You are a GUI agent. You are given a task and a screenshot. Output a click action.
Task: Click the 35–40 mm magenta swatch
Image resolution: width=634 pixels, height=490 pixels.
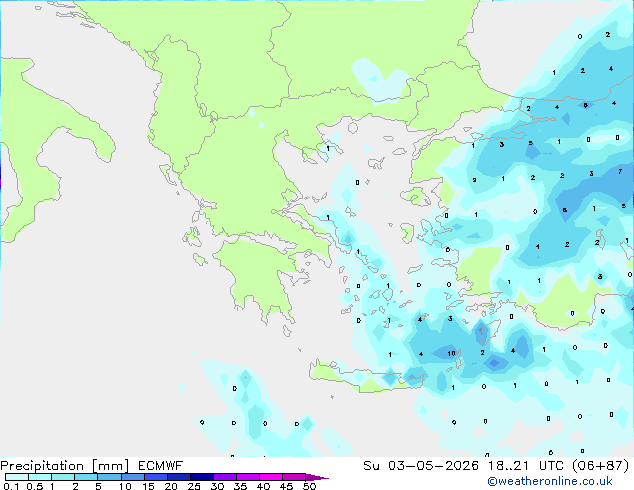247,477
